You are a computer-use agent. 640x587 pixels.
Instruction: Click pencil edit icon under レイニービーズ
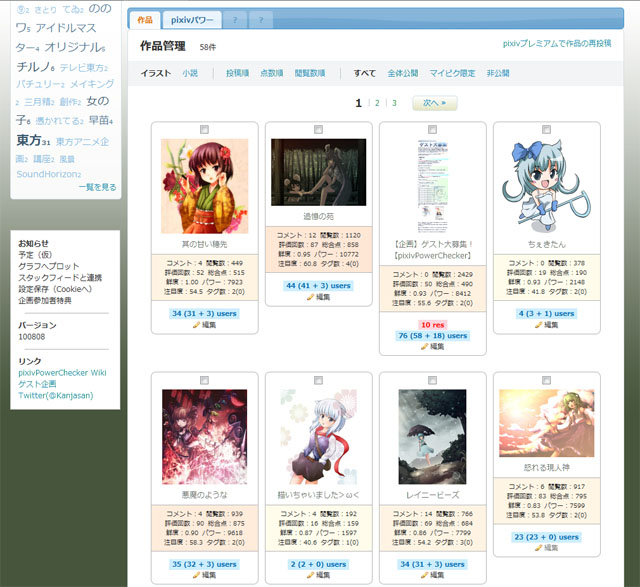coord(424,575)
